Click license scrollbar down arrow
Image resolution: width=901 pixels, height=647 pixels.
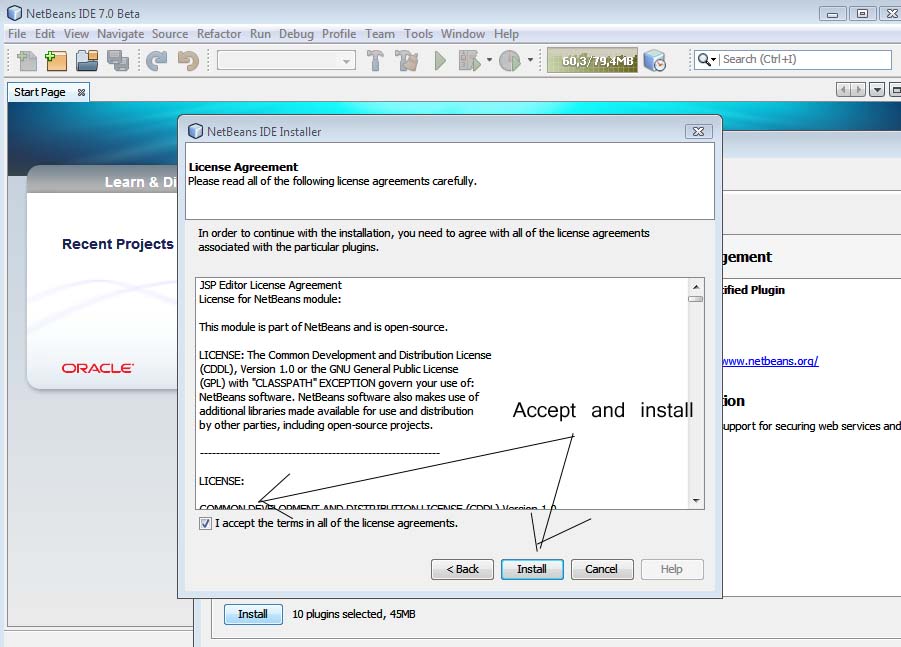(696, 500)
